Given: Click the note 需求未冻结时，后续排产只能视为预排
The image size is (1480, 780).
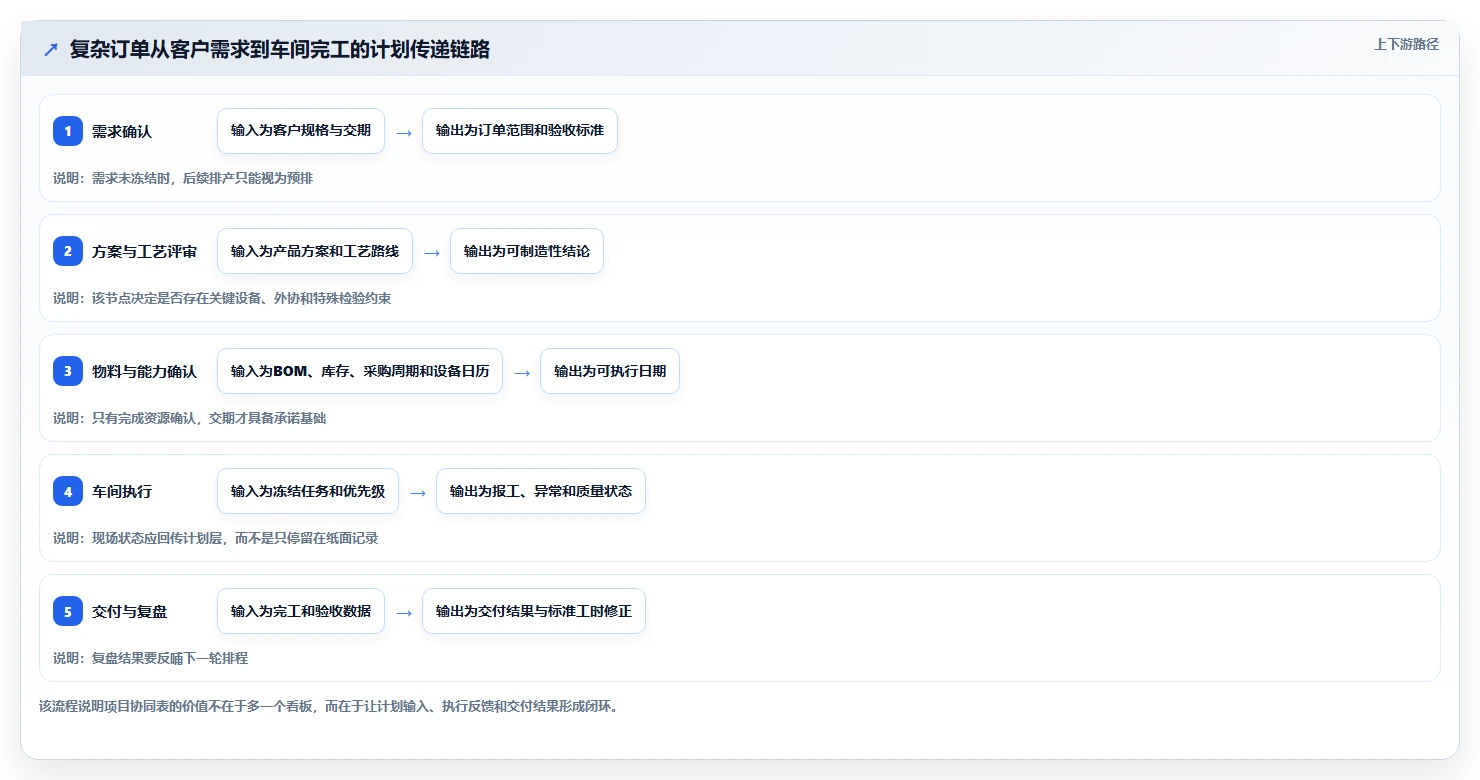Looking at the screenshot, I should coord(183,178).
